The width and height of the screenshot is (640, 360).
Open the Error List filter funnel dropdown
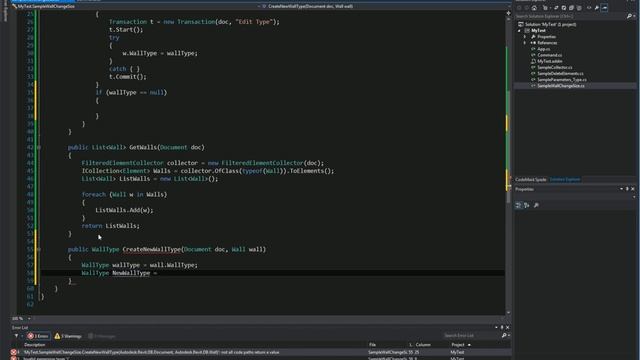pos(18,336)
